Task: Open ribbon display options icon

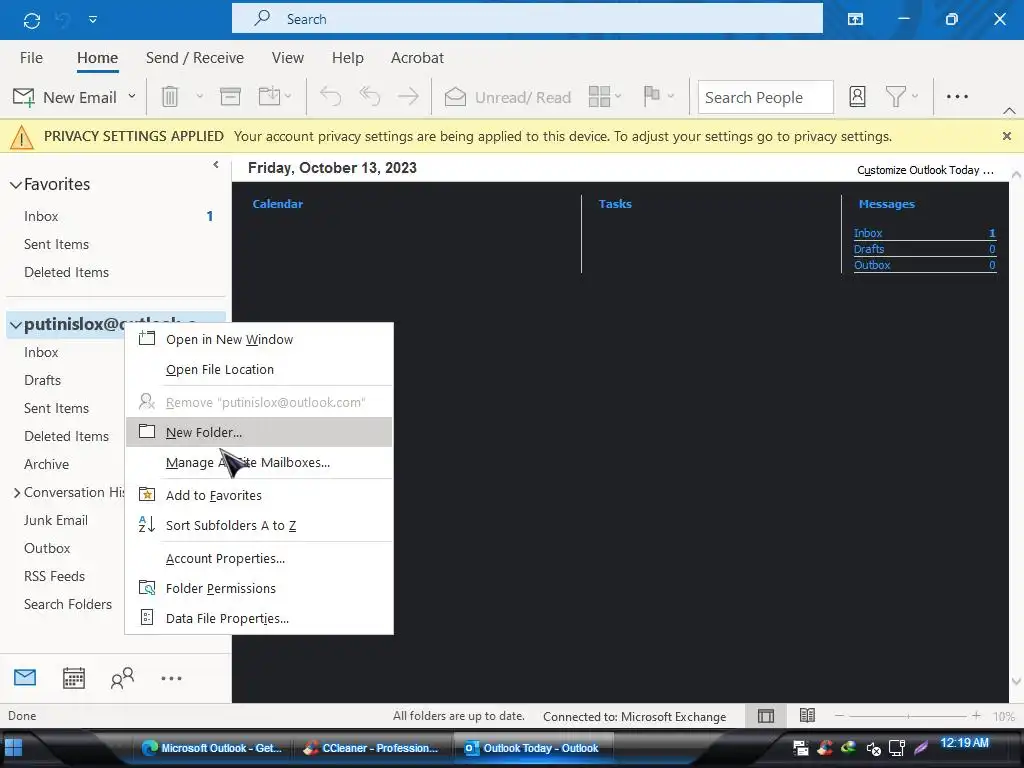Action: pyautogui.click(x=855, y=20)
